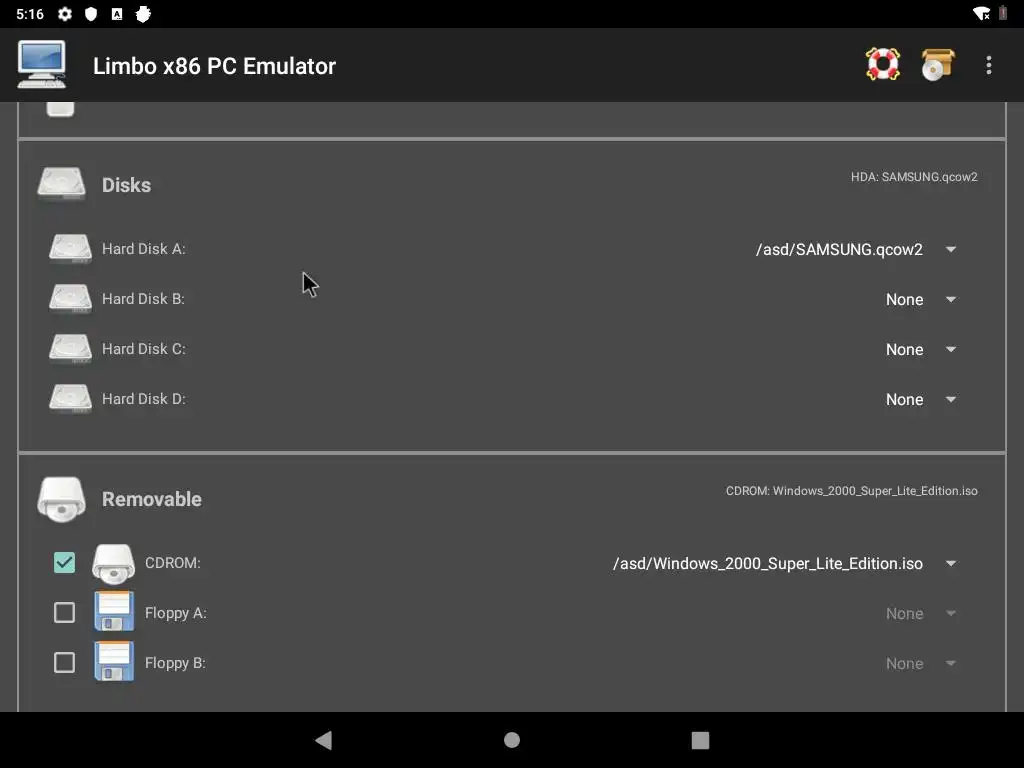This screenshot has height=768, width=1024.
Task: Click the install box with disc icon
Action: point(938,65)
